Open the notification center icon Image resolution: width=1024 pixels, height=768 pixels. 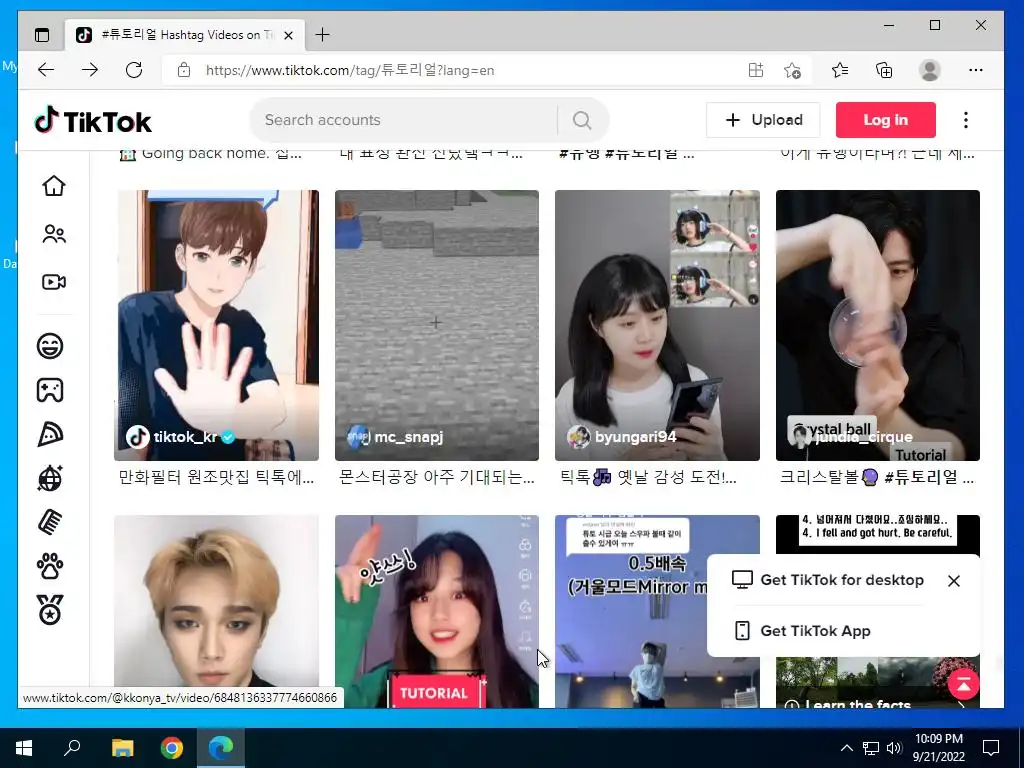[991, 748]
